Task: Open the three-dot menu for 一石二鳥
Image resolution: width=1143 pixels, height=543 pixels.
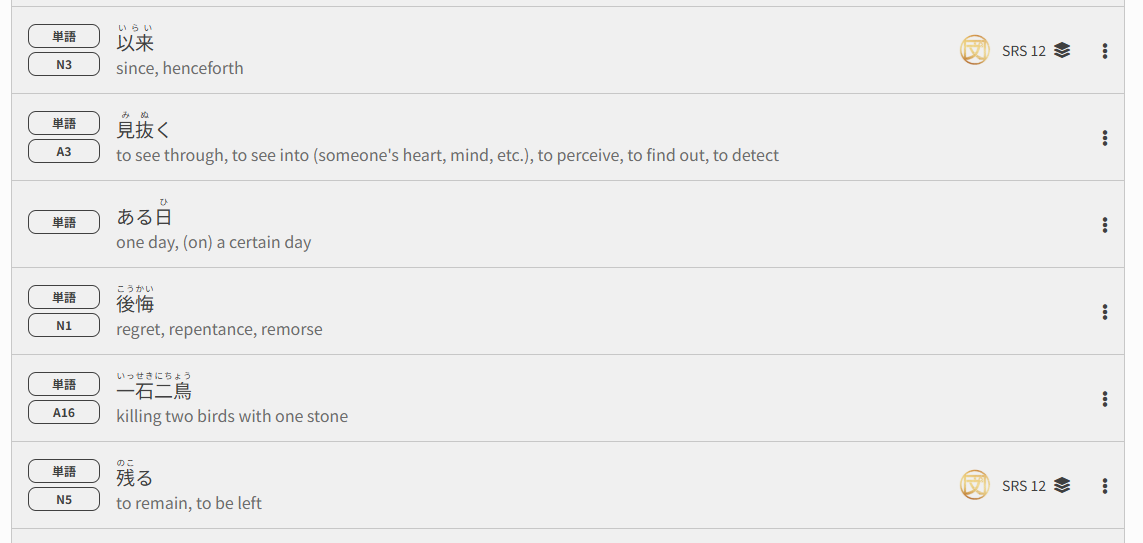Action: click(x=1105, y=399)
